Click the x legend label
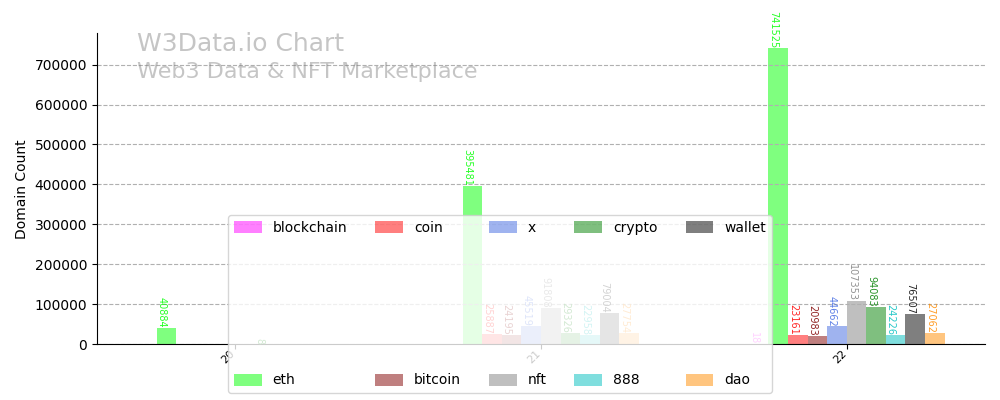The width and height of the screenshot is (1000, 400). (x=532, y=228)
